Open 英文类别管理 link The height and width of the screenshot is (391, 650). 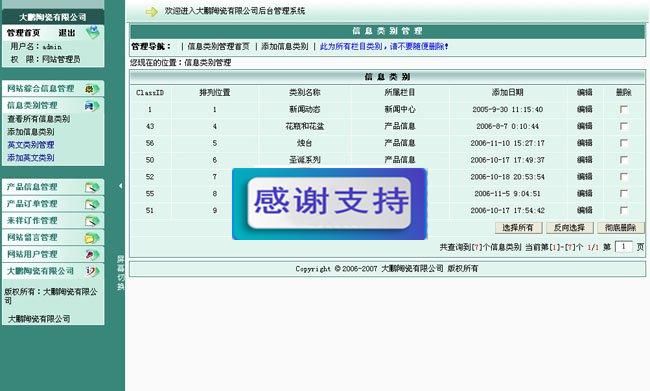31,145
